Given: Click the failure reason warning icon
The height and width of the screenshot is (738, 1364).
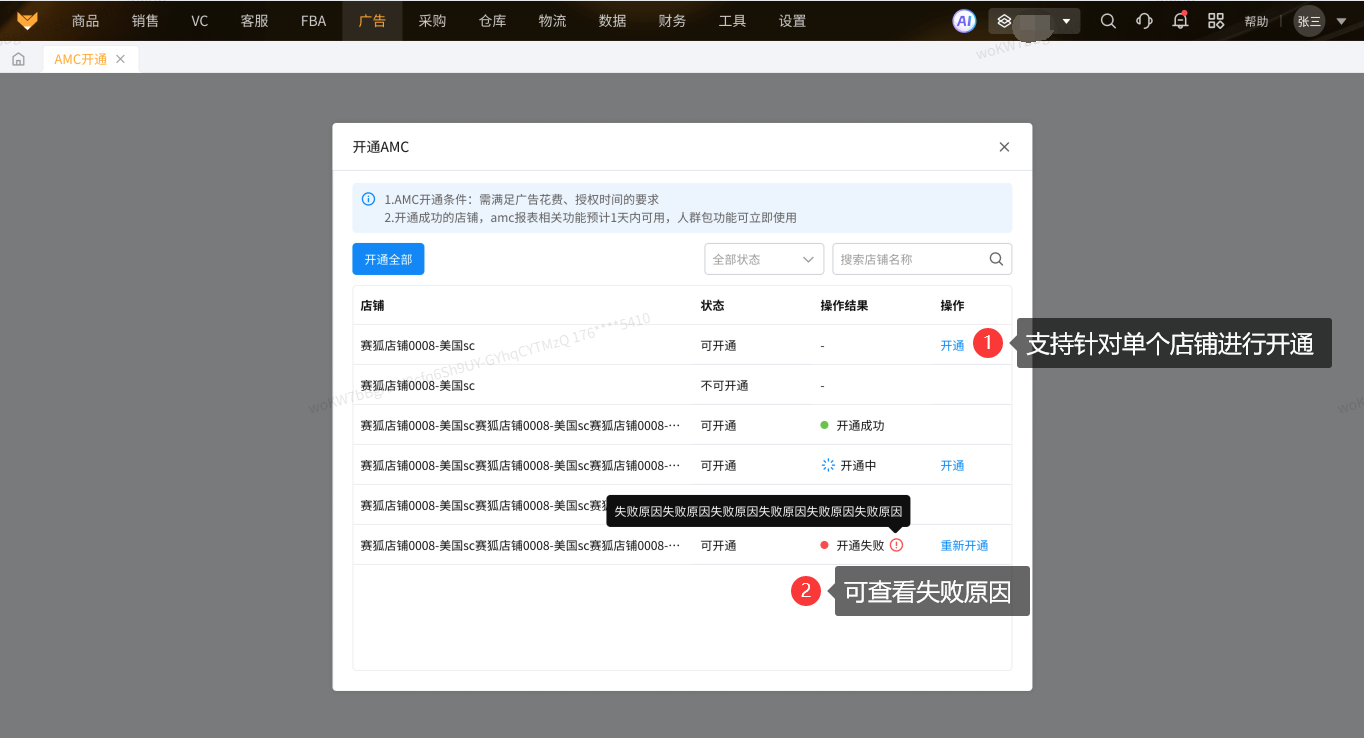Looking at the screenshot, I should 896,545.
